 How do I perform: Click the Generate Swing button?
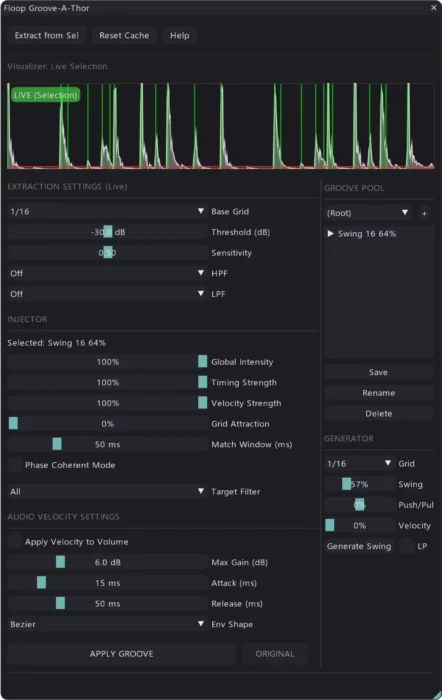359,546
